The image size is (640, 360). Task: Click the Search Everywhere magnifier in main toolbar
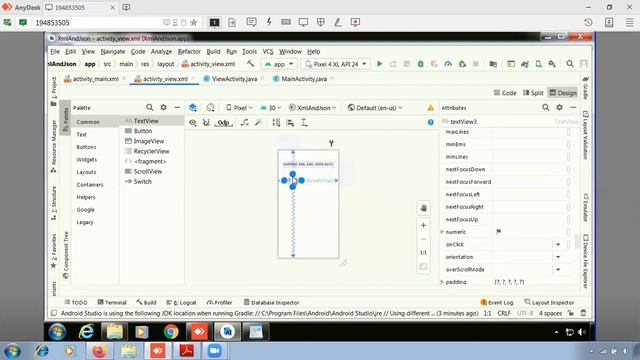coord(570,64)
